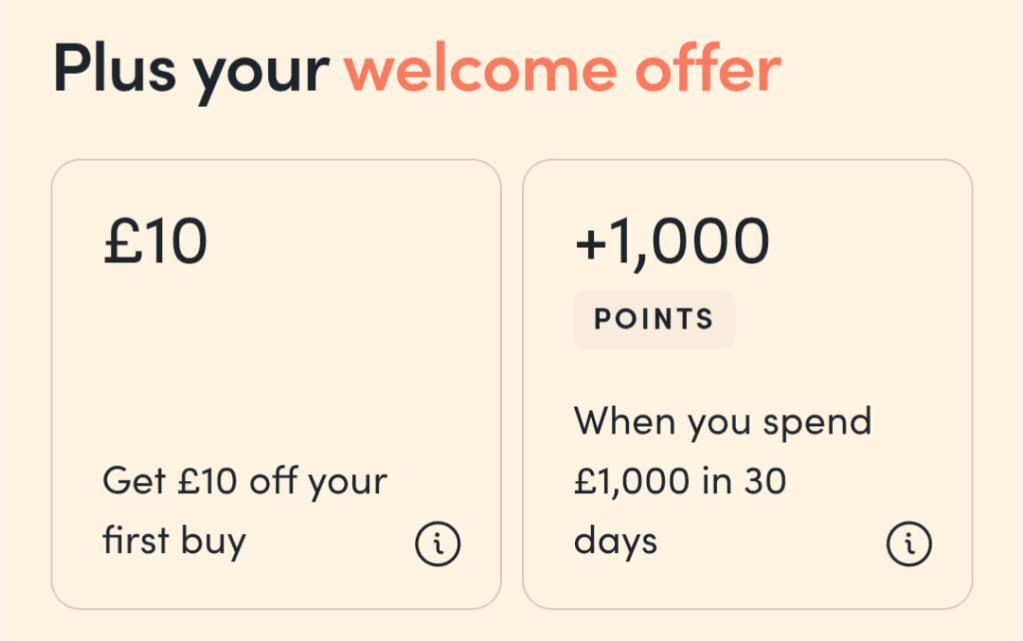Viewport: 1023px width, 641px height.
Task: Click the words '30 days'
Action: pyautogui.click(x=617, y=541)
